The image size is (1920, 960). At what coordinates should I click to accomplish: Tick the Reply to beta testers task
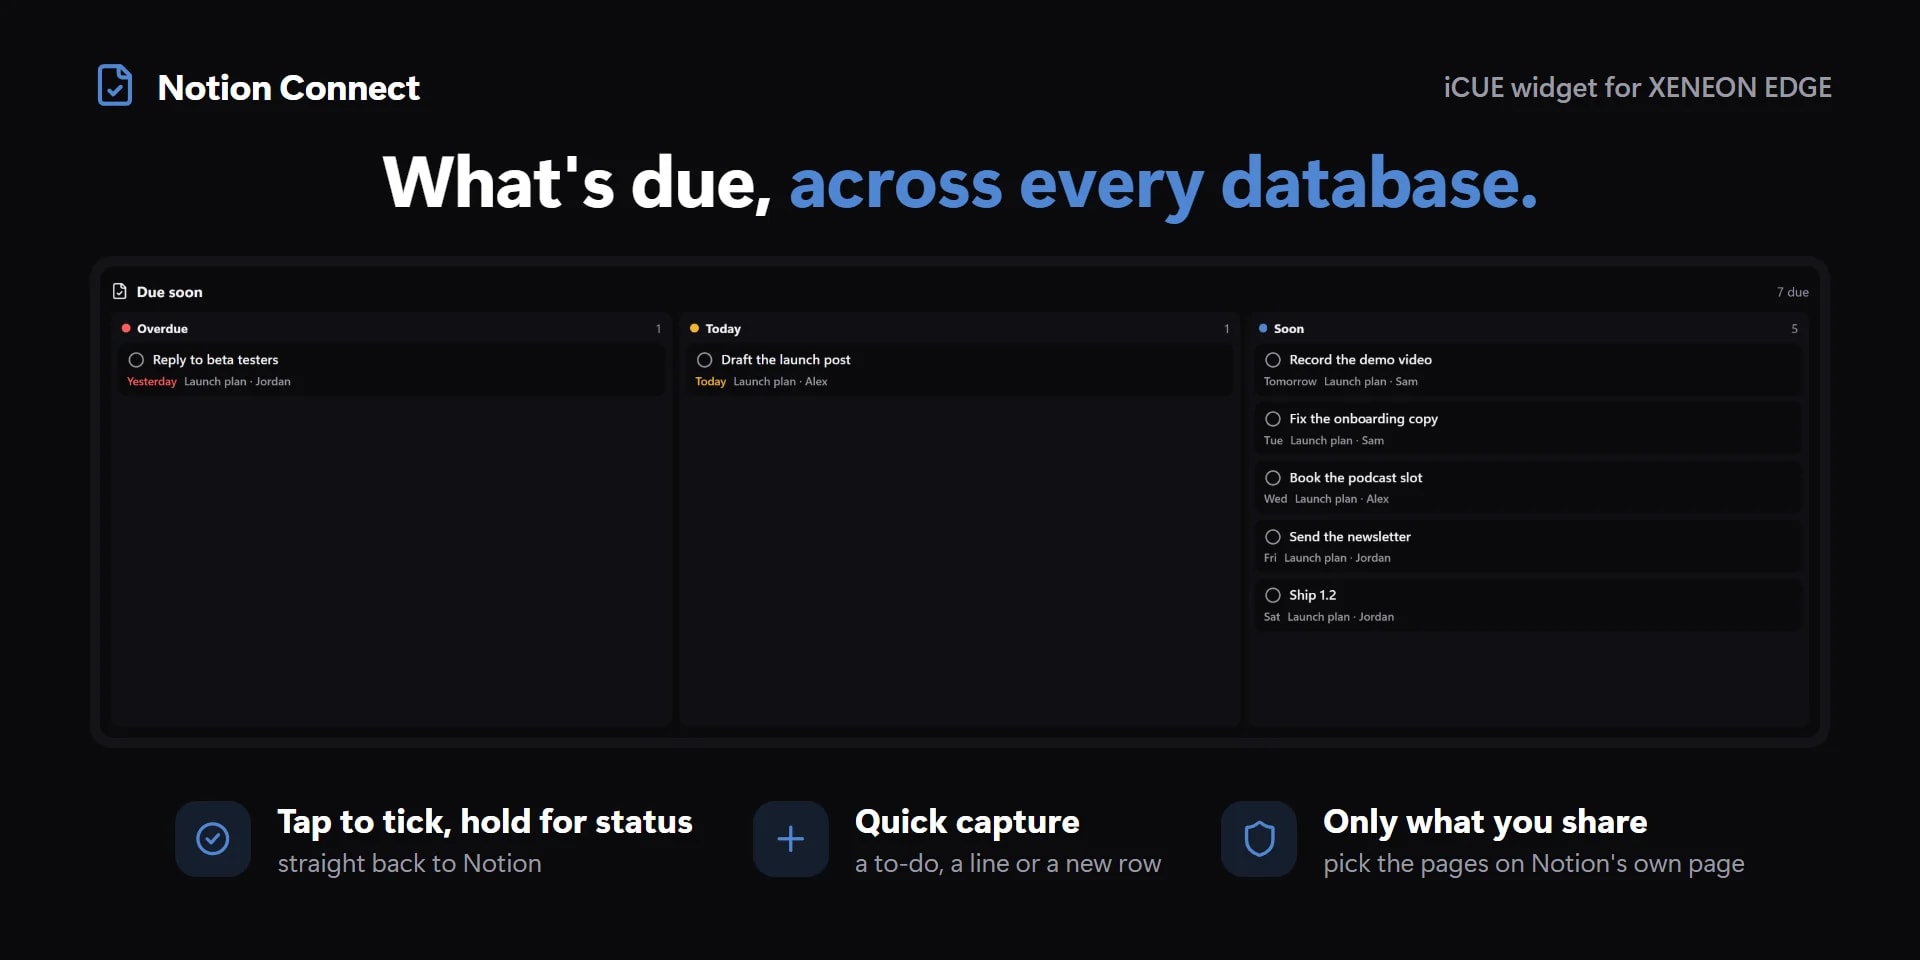coord(137,360)
